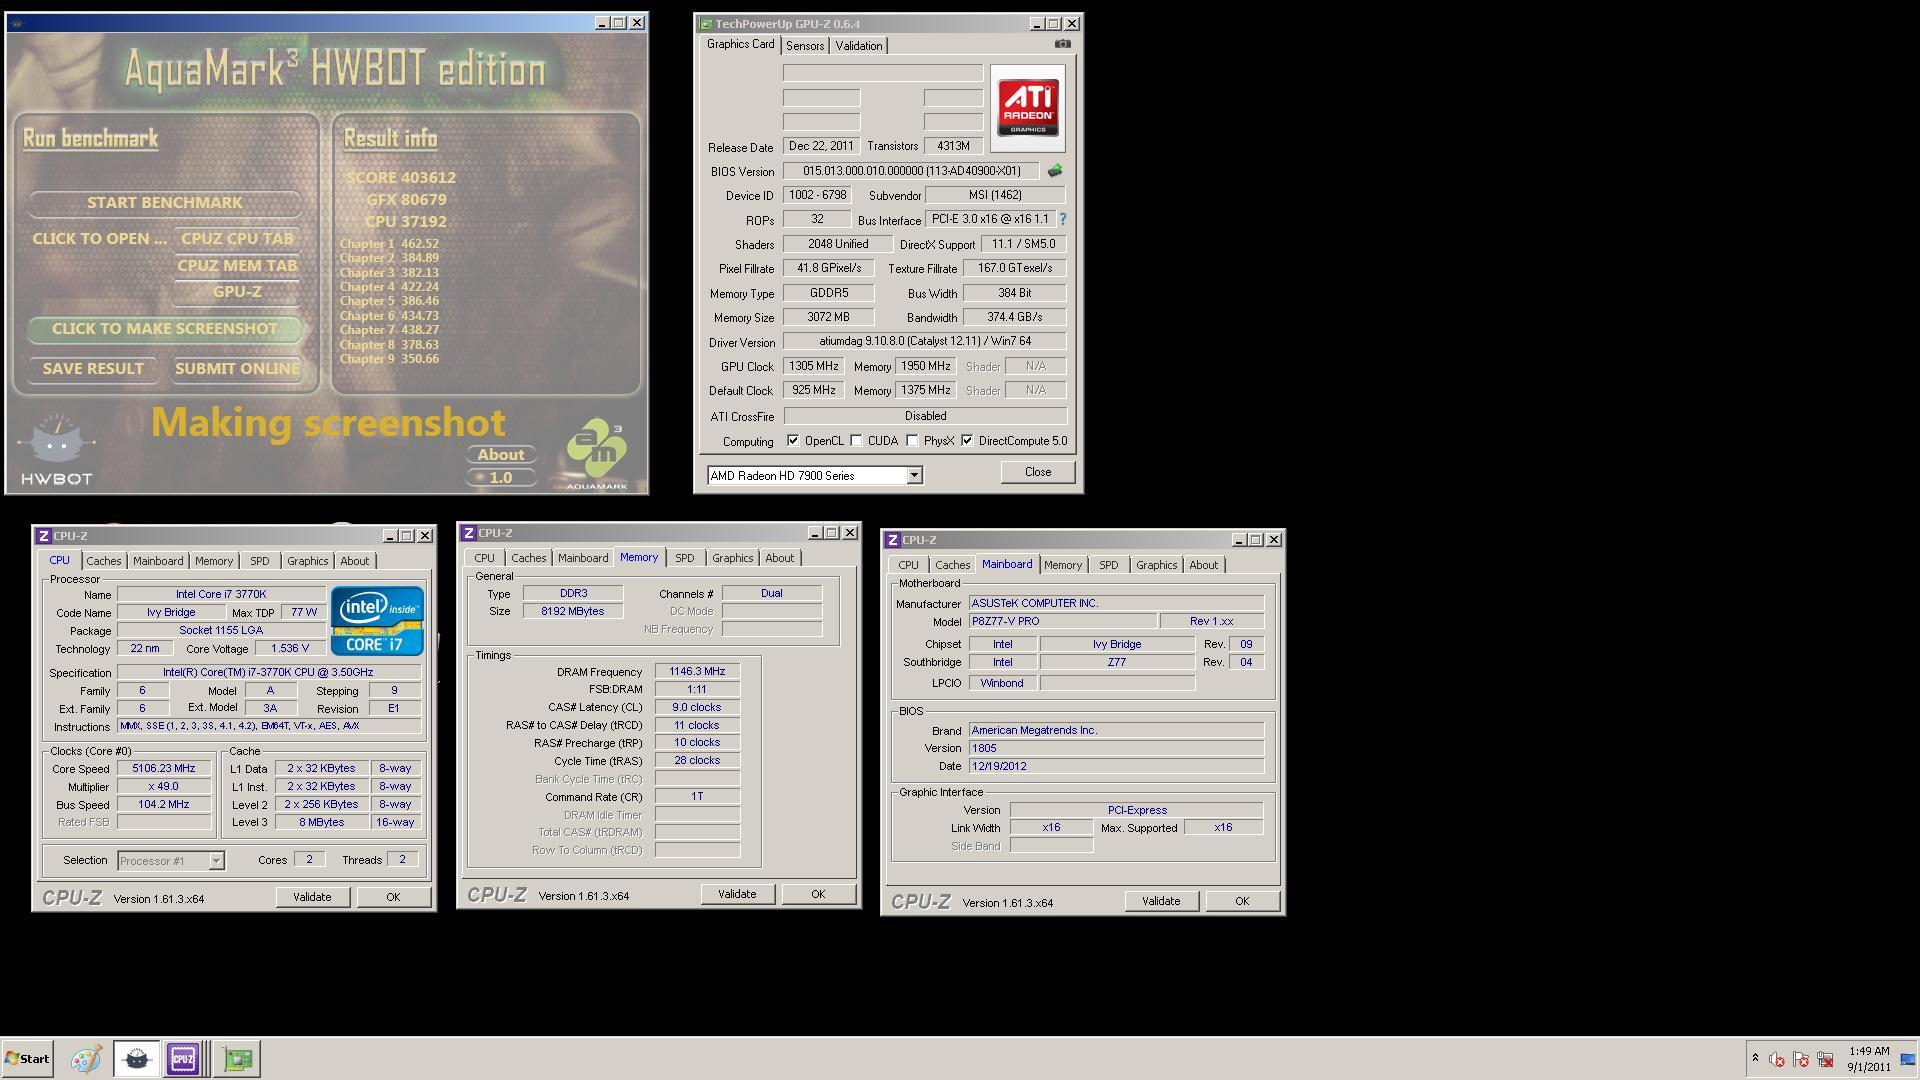Click the taskbar clock showing 1:49 AM
1920x1080 pixels.
pos(1868,1059)
